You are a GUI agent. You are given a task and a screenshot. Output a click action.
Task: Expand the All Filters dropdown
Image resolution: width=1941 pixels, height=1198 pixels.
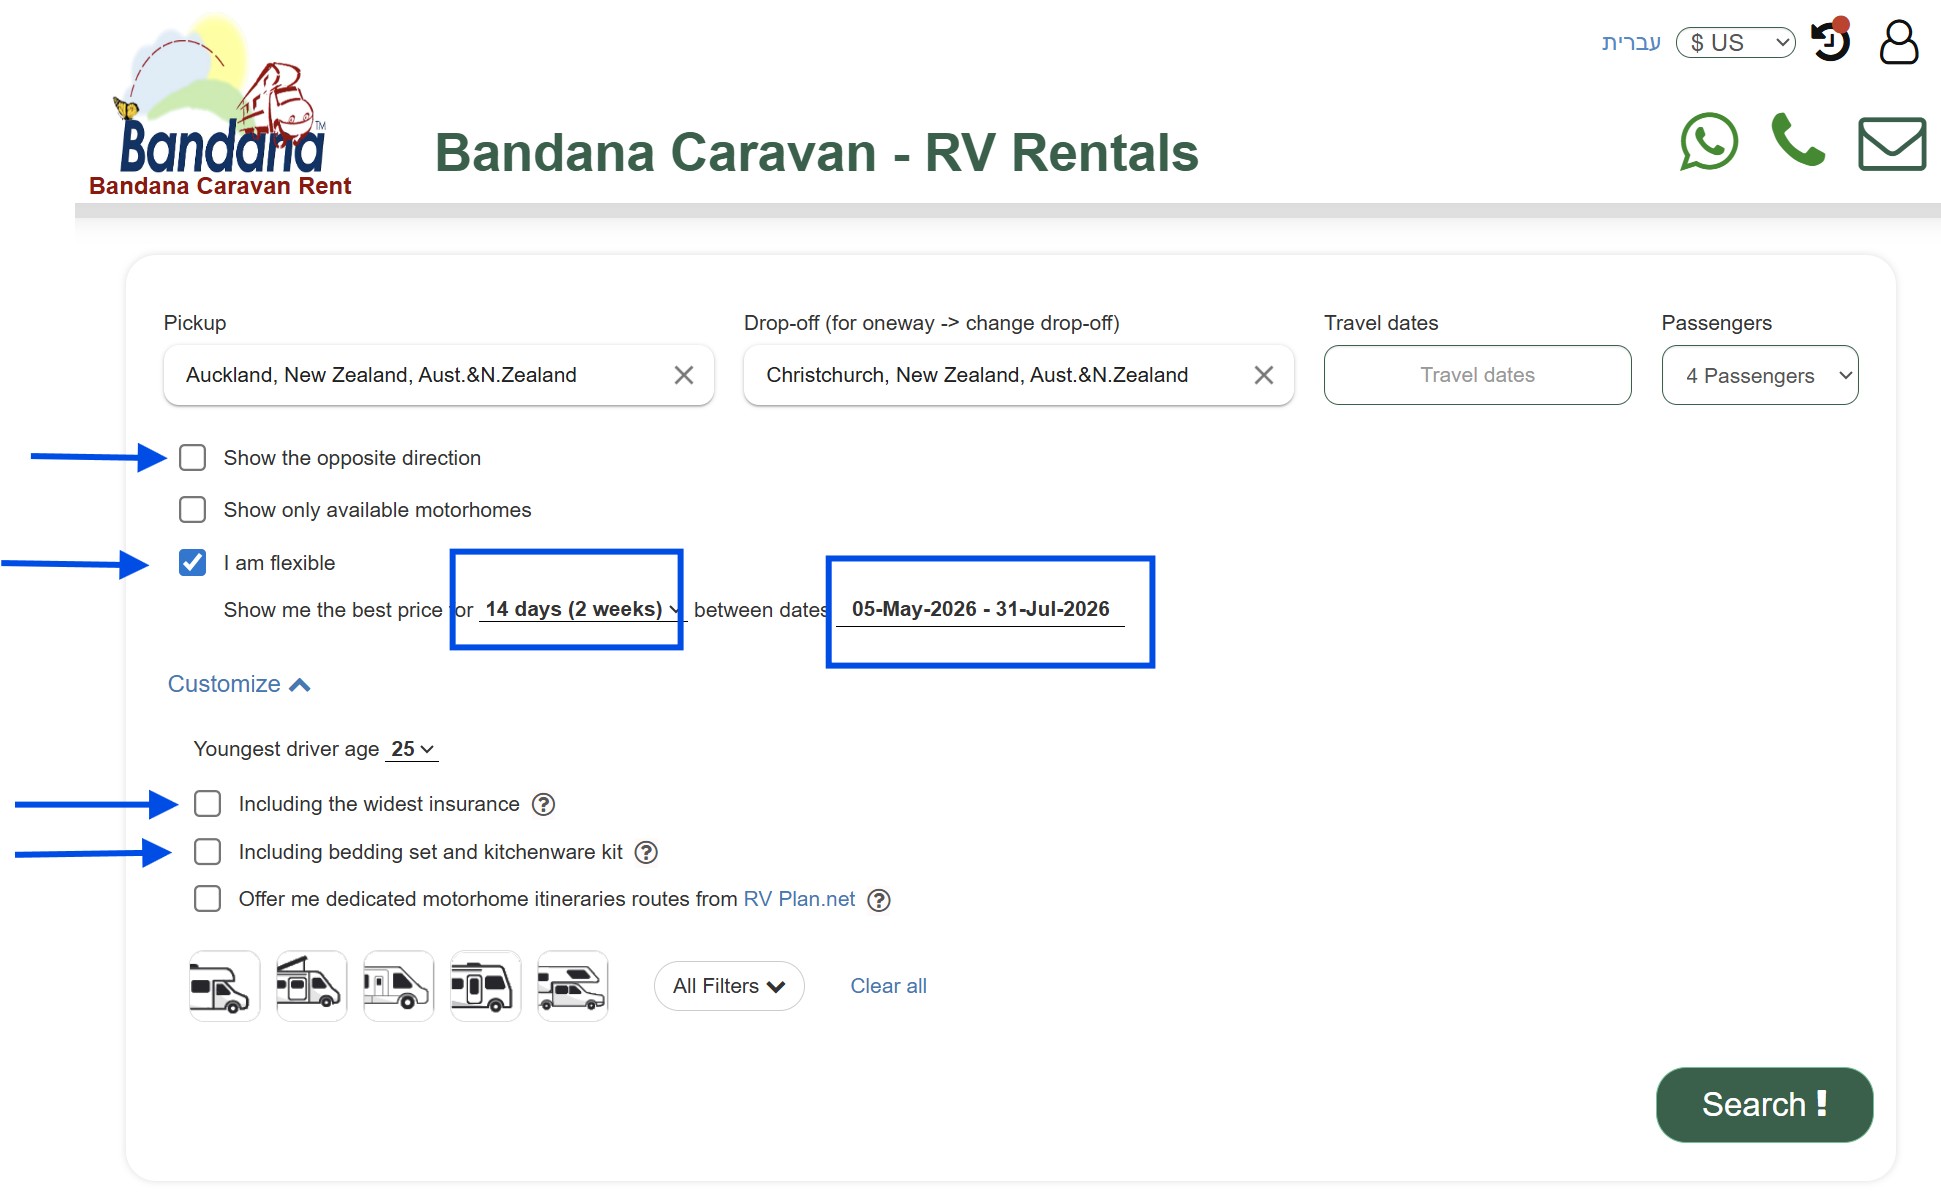point(728,985)
